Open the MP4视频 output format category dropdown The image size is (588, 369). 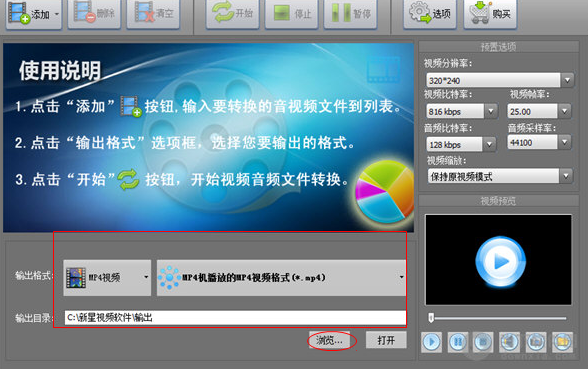(107, 278)
